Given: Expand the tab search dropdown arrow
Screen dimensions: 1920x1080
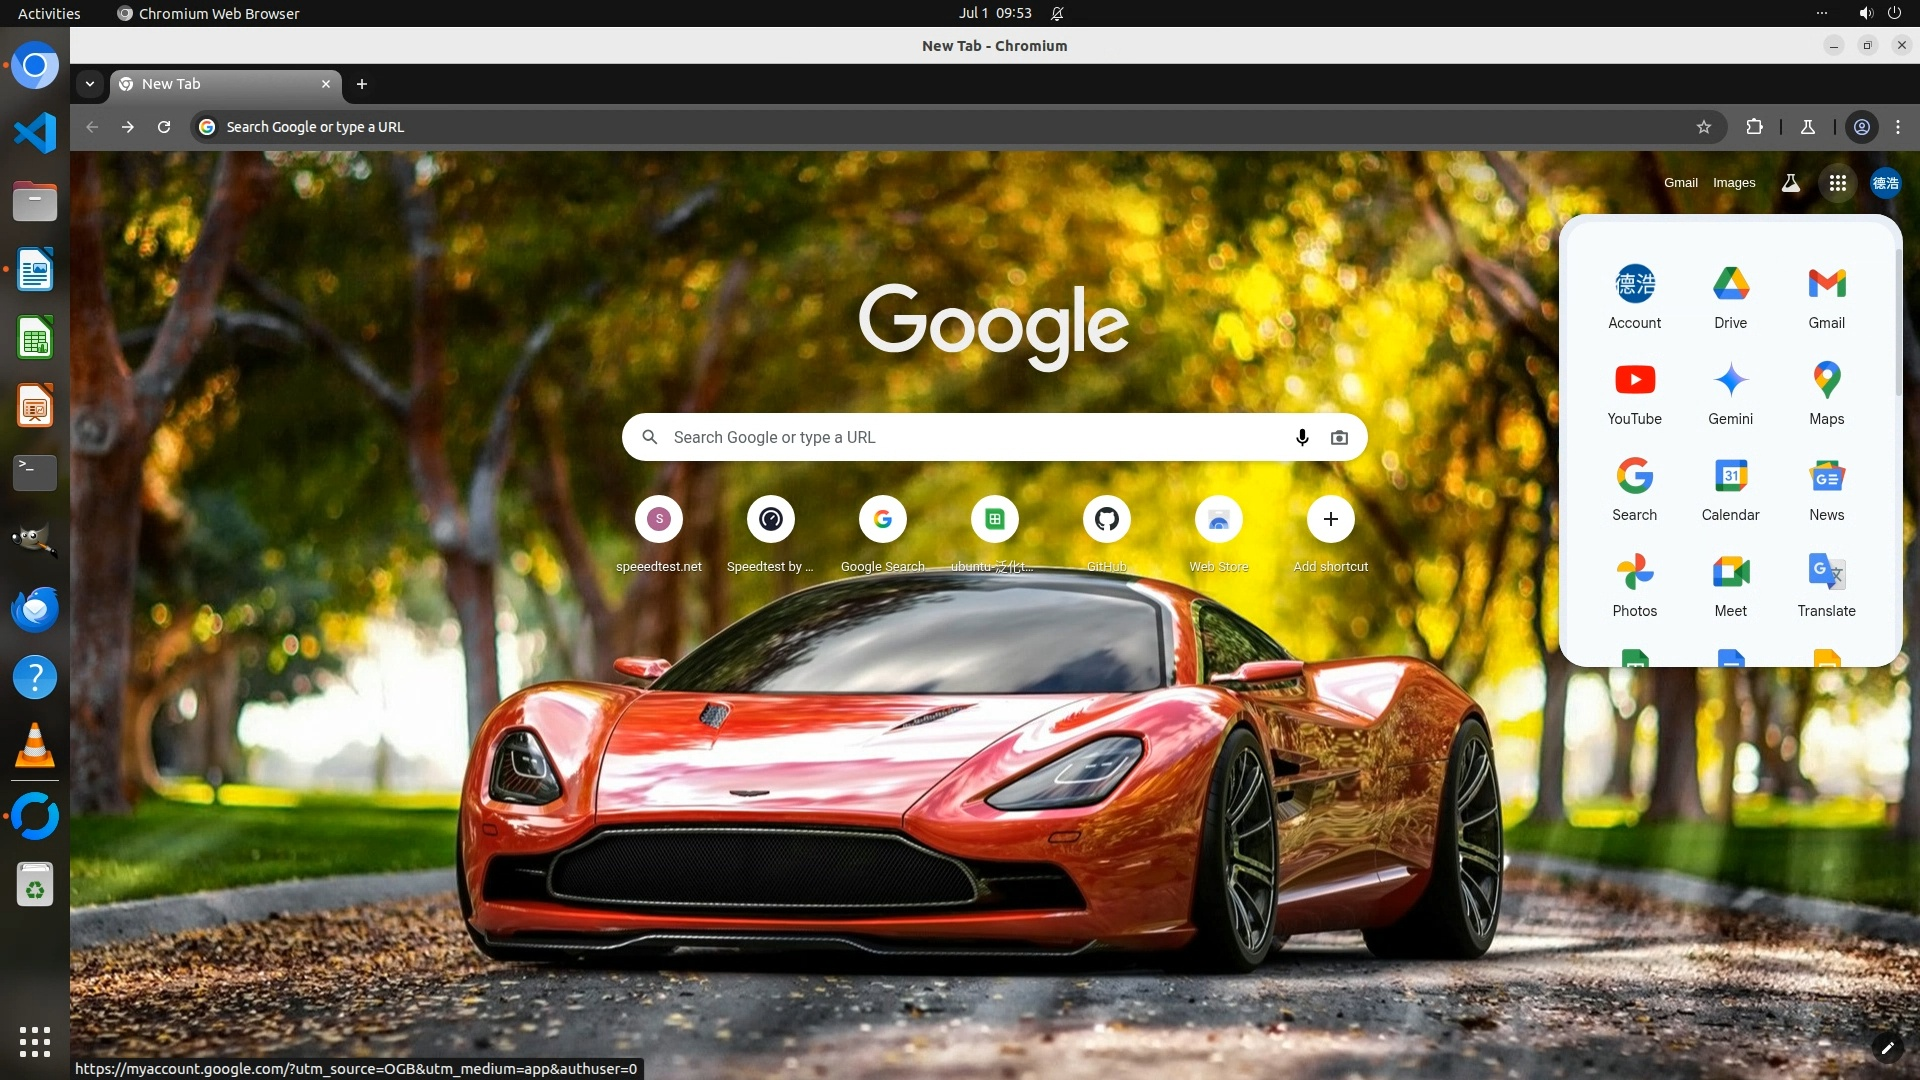Looking at the screenshot, I should [90, 84].
